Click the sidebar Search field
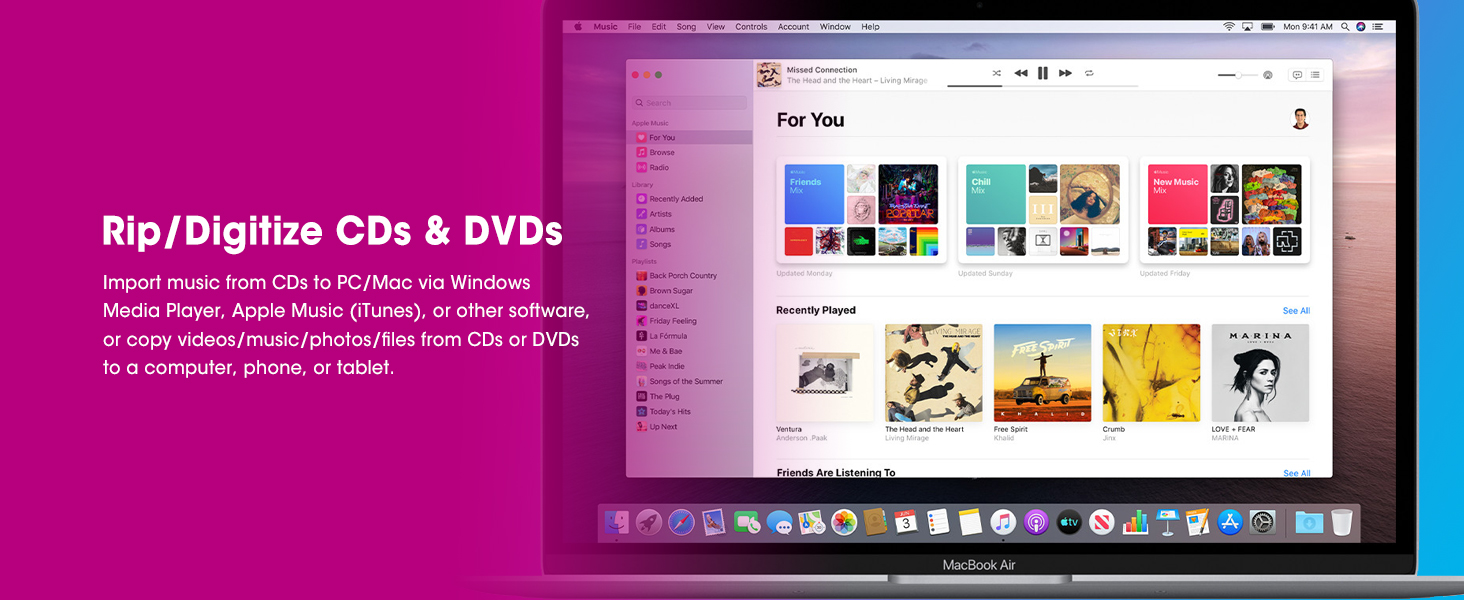 (689, 103)
